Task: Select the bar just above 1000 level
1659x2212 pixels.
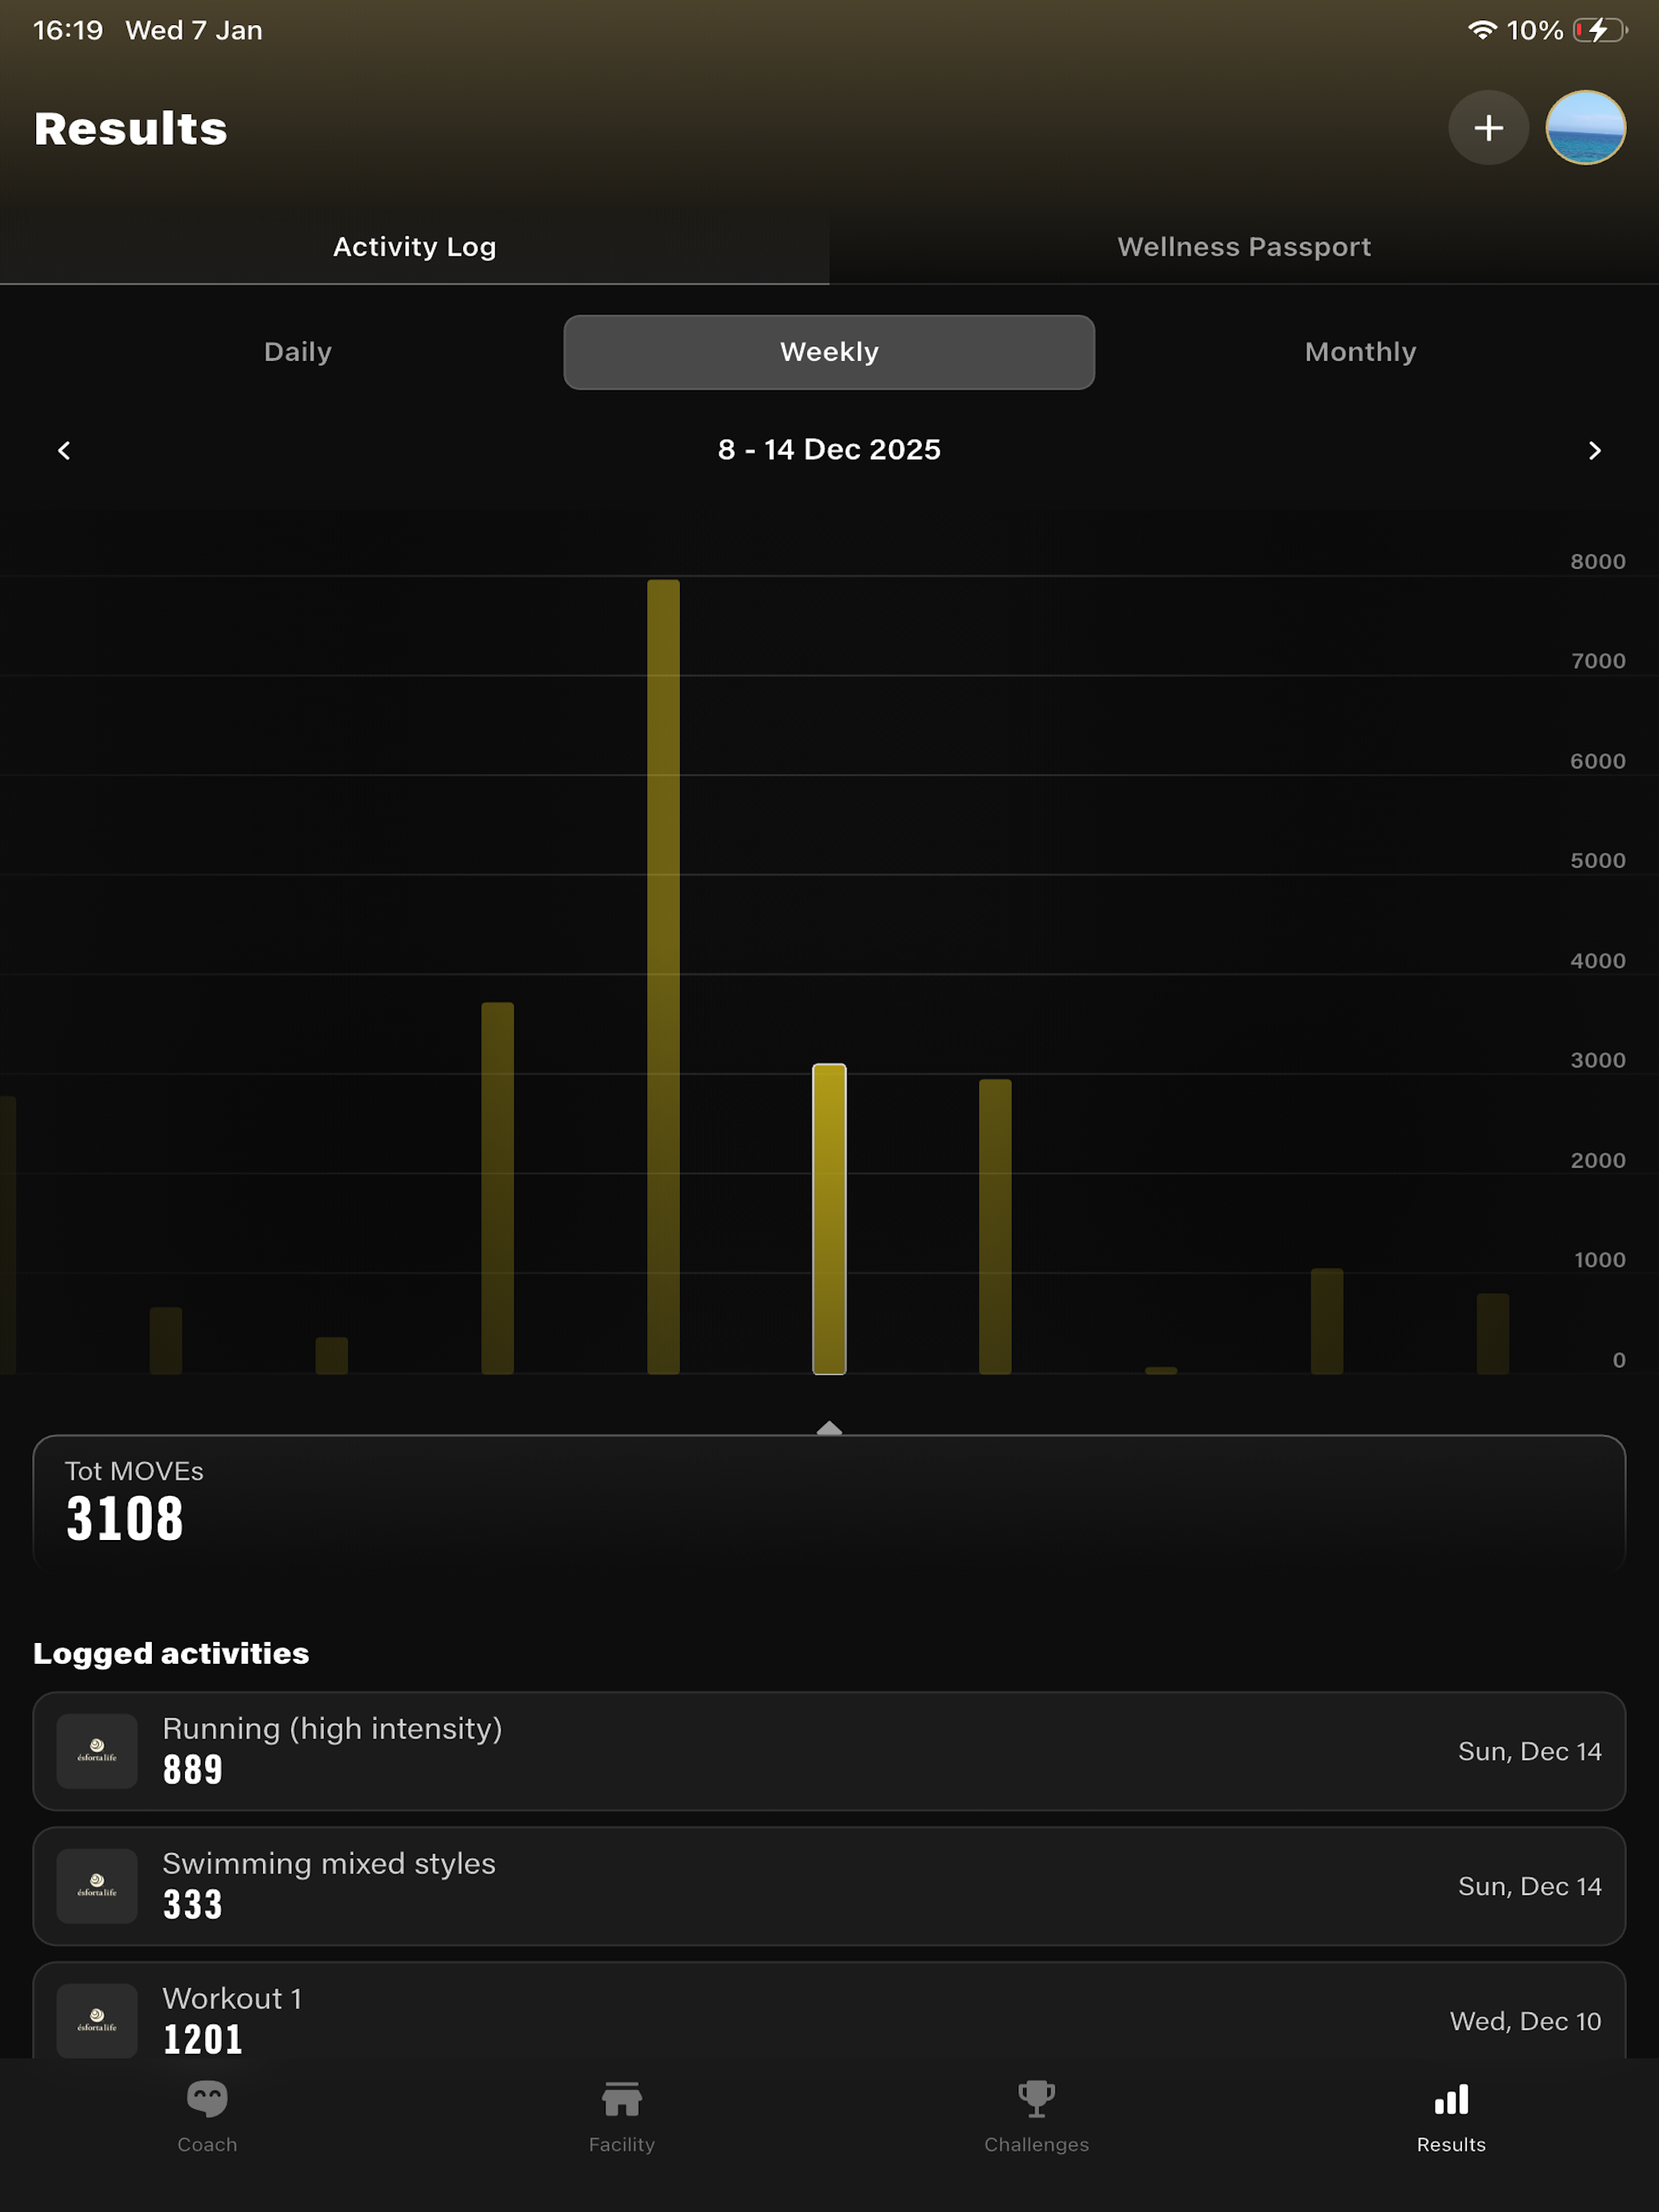Action: (x=1327, y=1321)
